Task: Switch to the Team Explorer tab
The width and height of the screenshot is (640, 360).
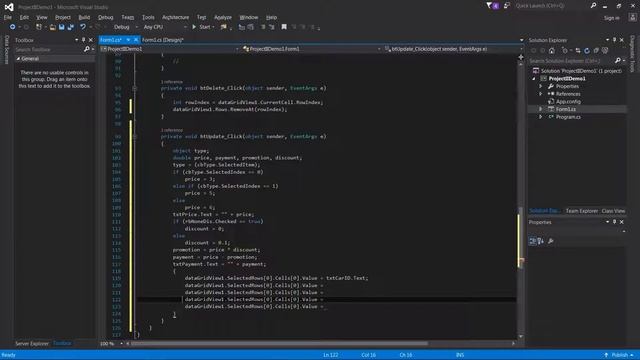Action: [x=582, y=211]
